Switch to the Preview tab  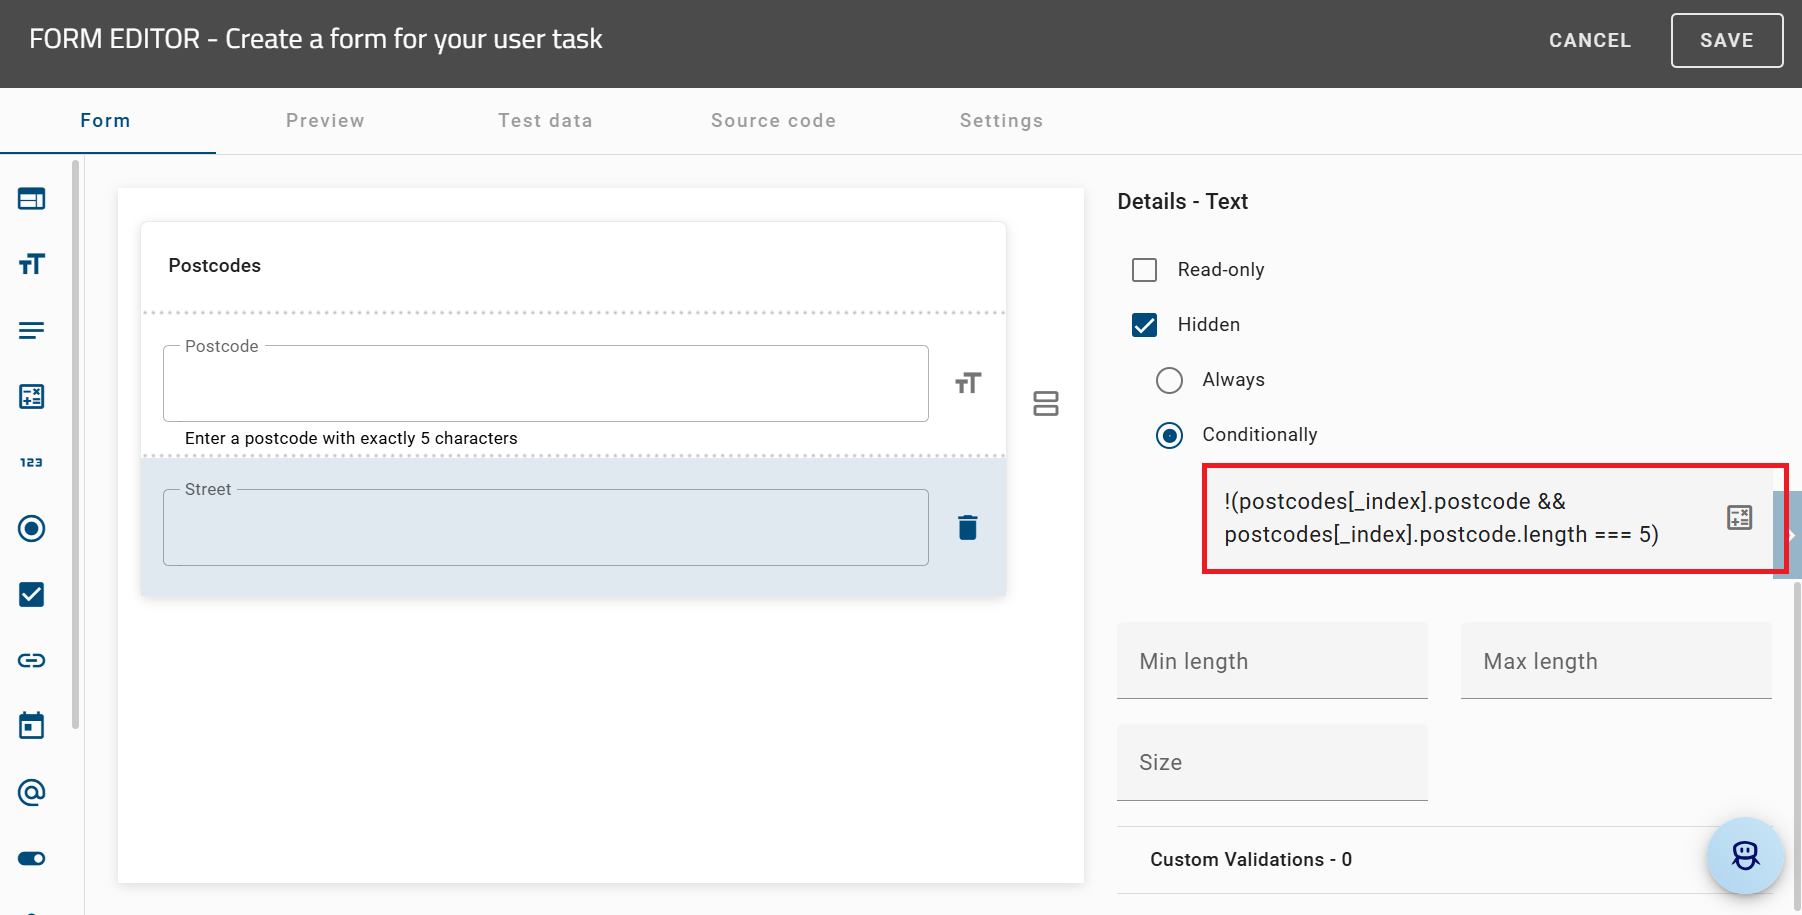point(325,121)
